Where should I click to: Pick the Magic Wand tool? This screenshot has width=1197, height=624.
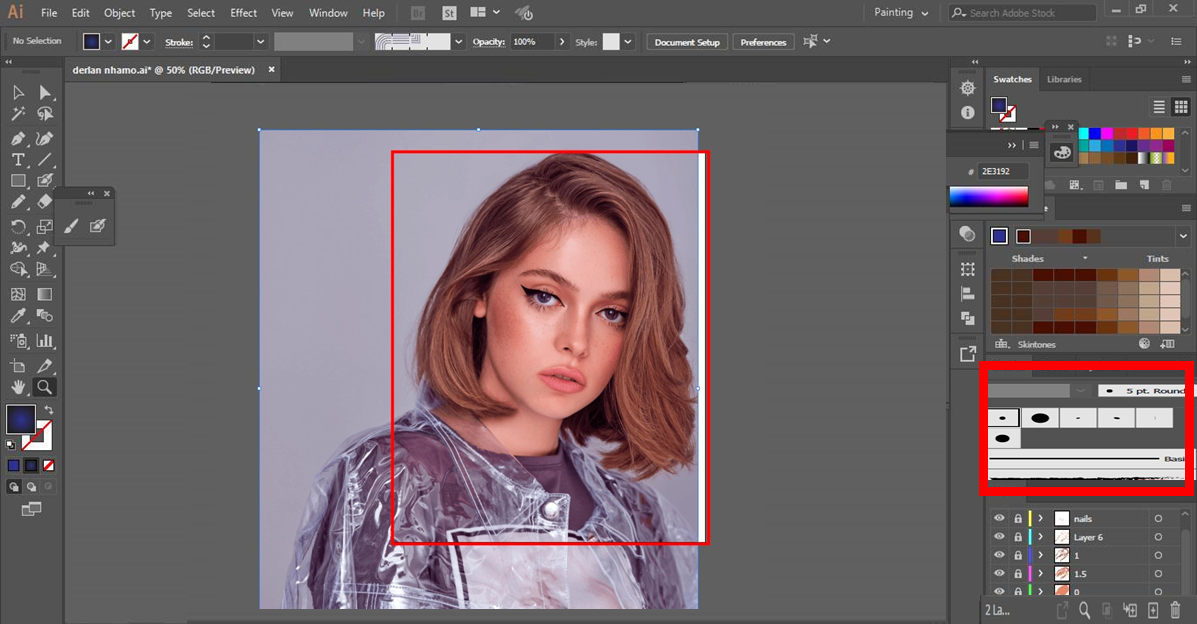pyautogui.click(x=18, y=114)
